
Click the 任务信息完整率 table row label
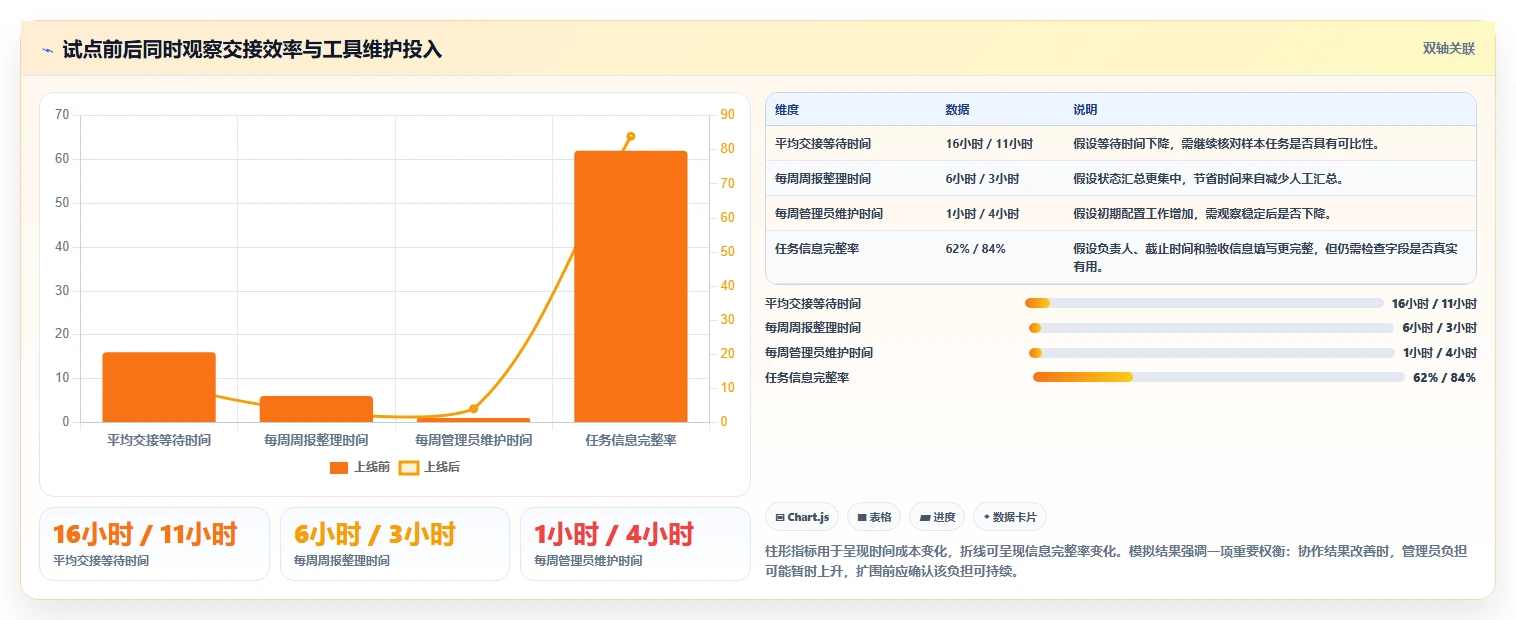pos(817,249)
